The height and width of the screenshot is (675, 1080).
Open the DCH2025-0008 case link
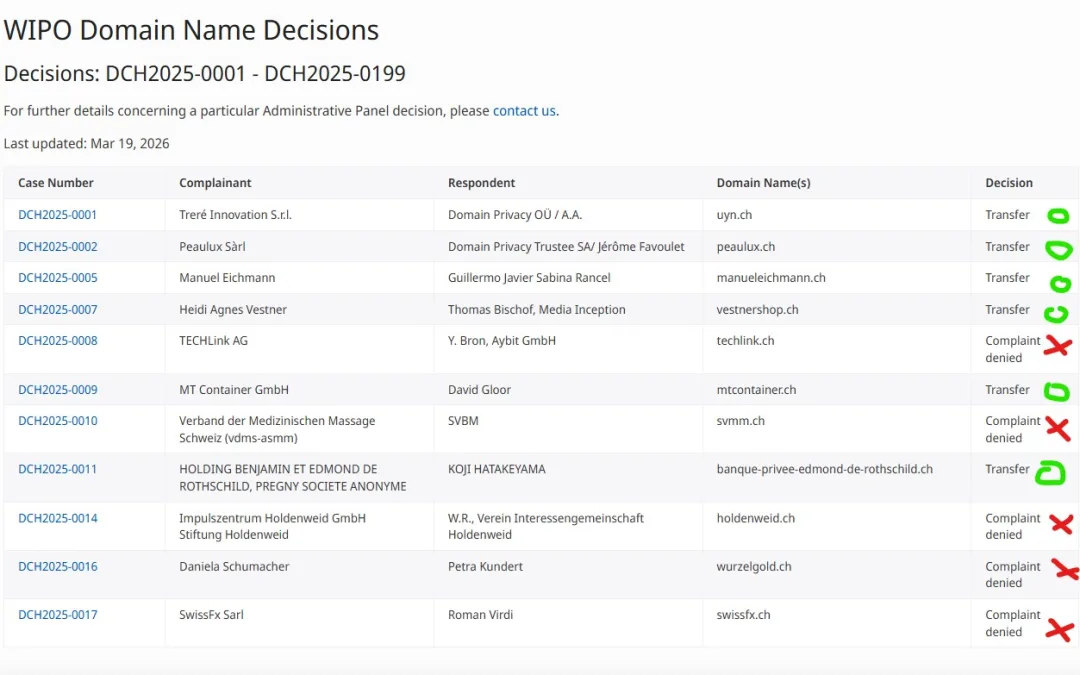tap(57, 341)
